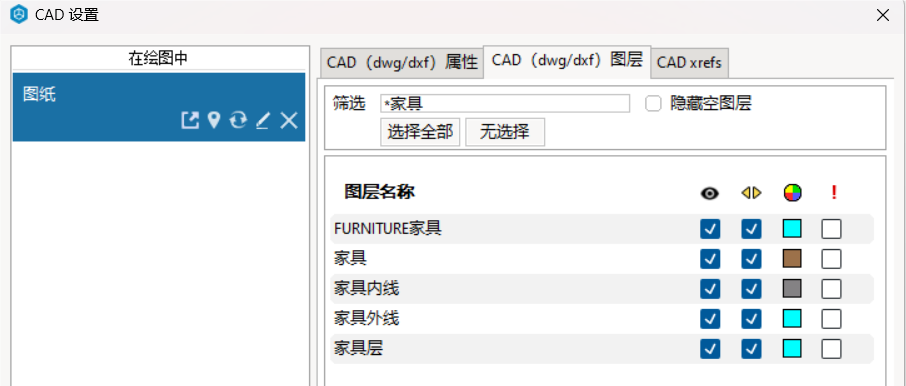Click the open-external icon on 图纸 row
This screenshot has width=906, height=386.
[x=190, y=121]
